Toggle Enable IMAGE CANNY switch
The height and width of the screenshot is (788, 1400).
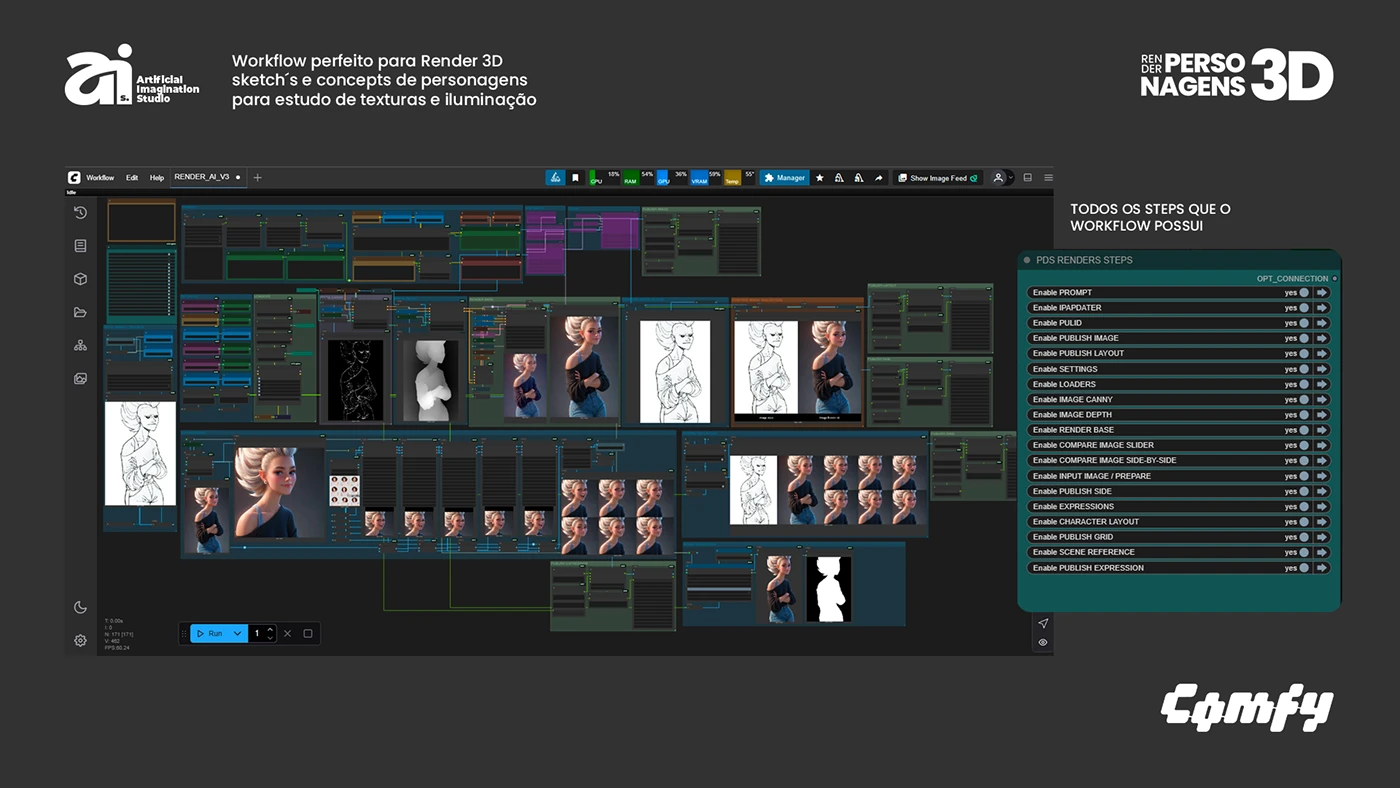pyautogui.click(x=1304, y=400)
